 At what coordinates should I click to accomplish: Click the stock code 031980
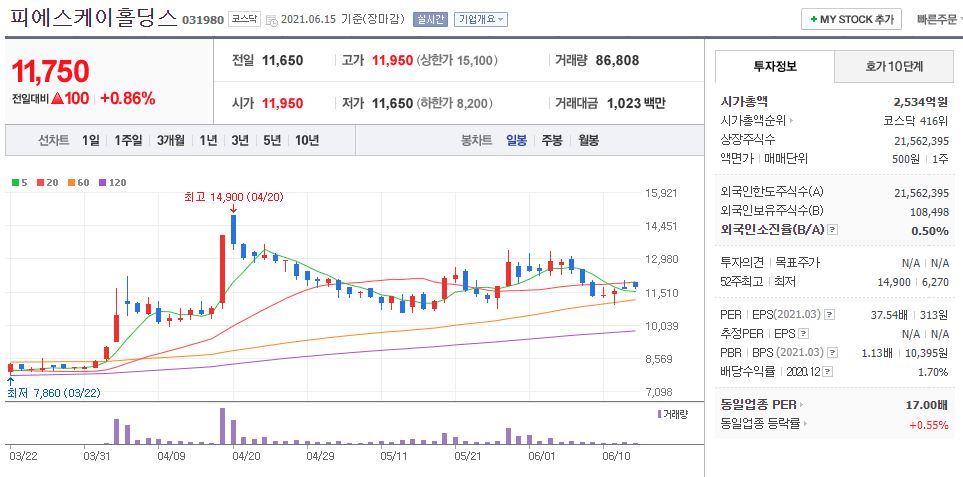203,20
